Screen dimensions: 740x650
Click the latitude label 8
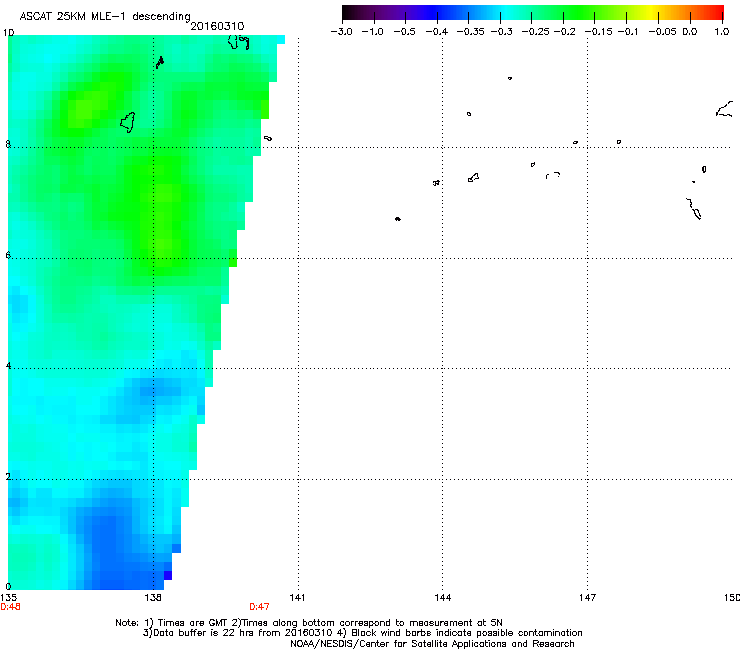click(8, 144)
